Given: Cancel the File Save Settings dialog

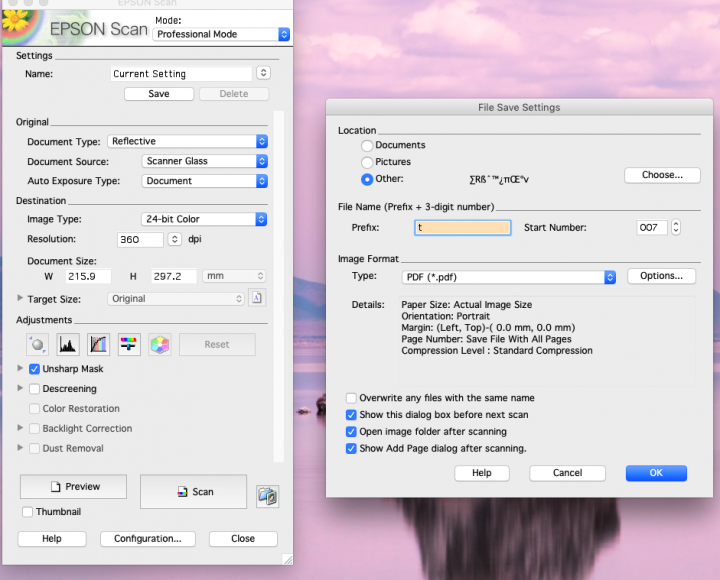Looking at the screenshot, I should click(x=567, y=473).
